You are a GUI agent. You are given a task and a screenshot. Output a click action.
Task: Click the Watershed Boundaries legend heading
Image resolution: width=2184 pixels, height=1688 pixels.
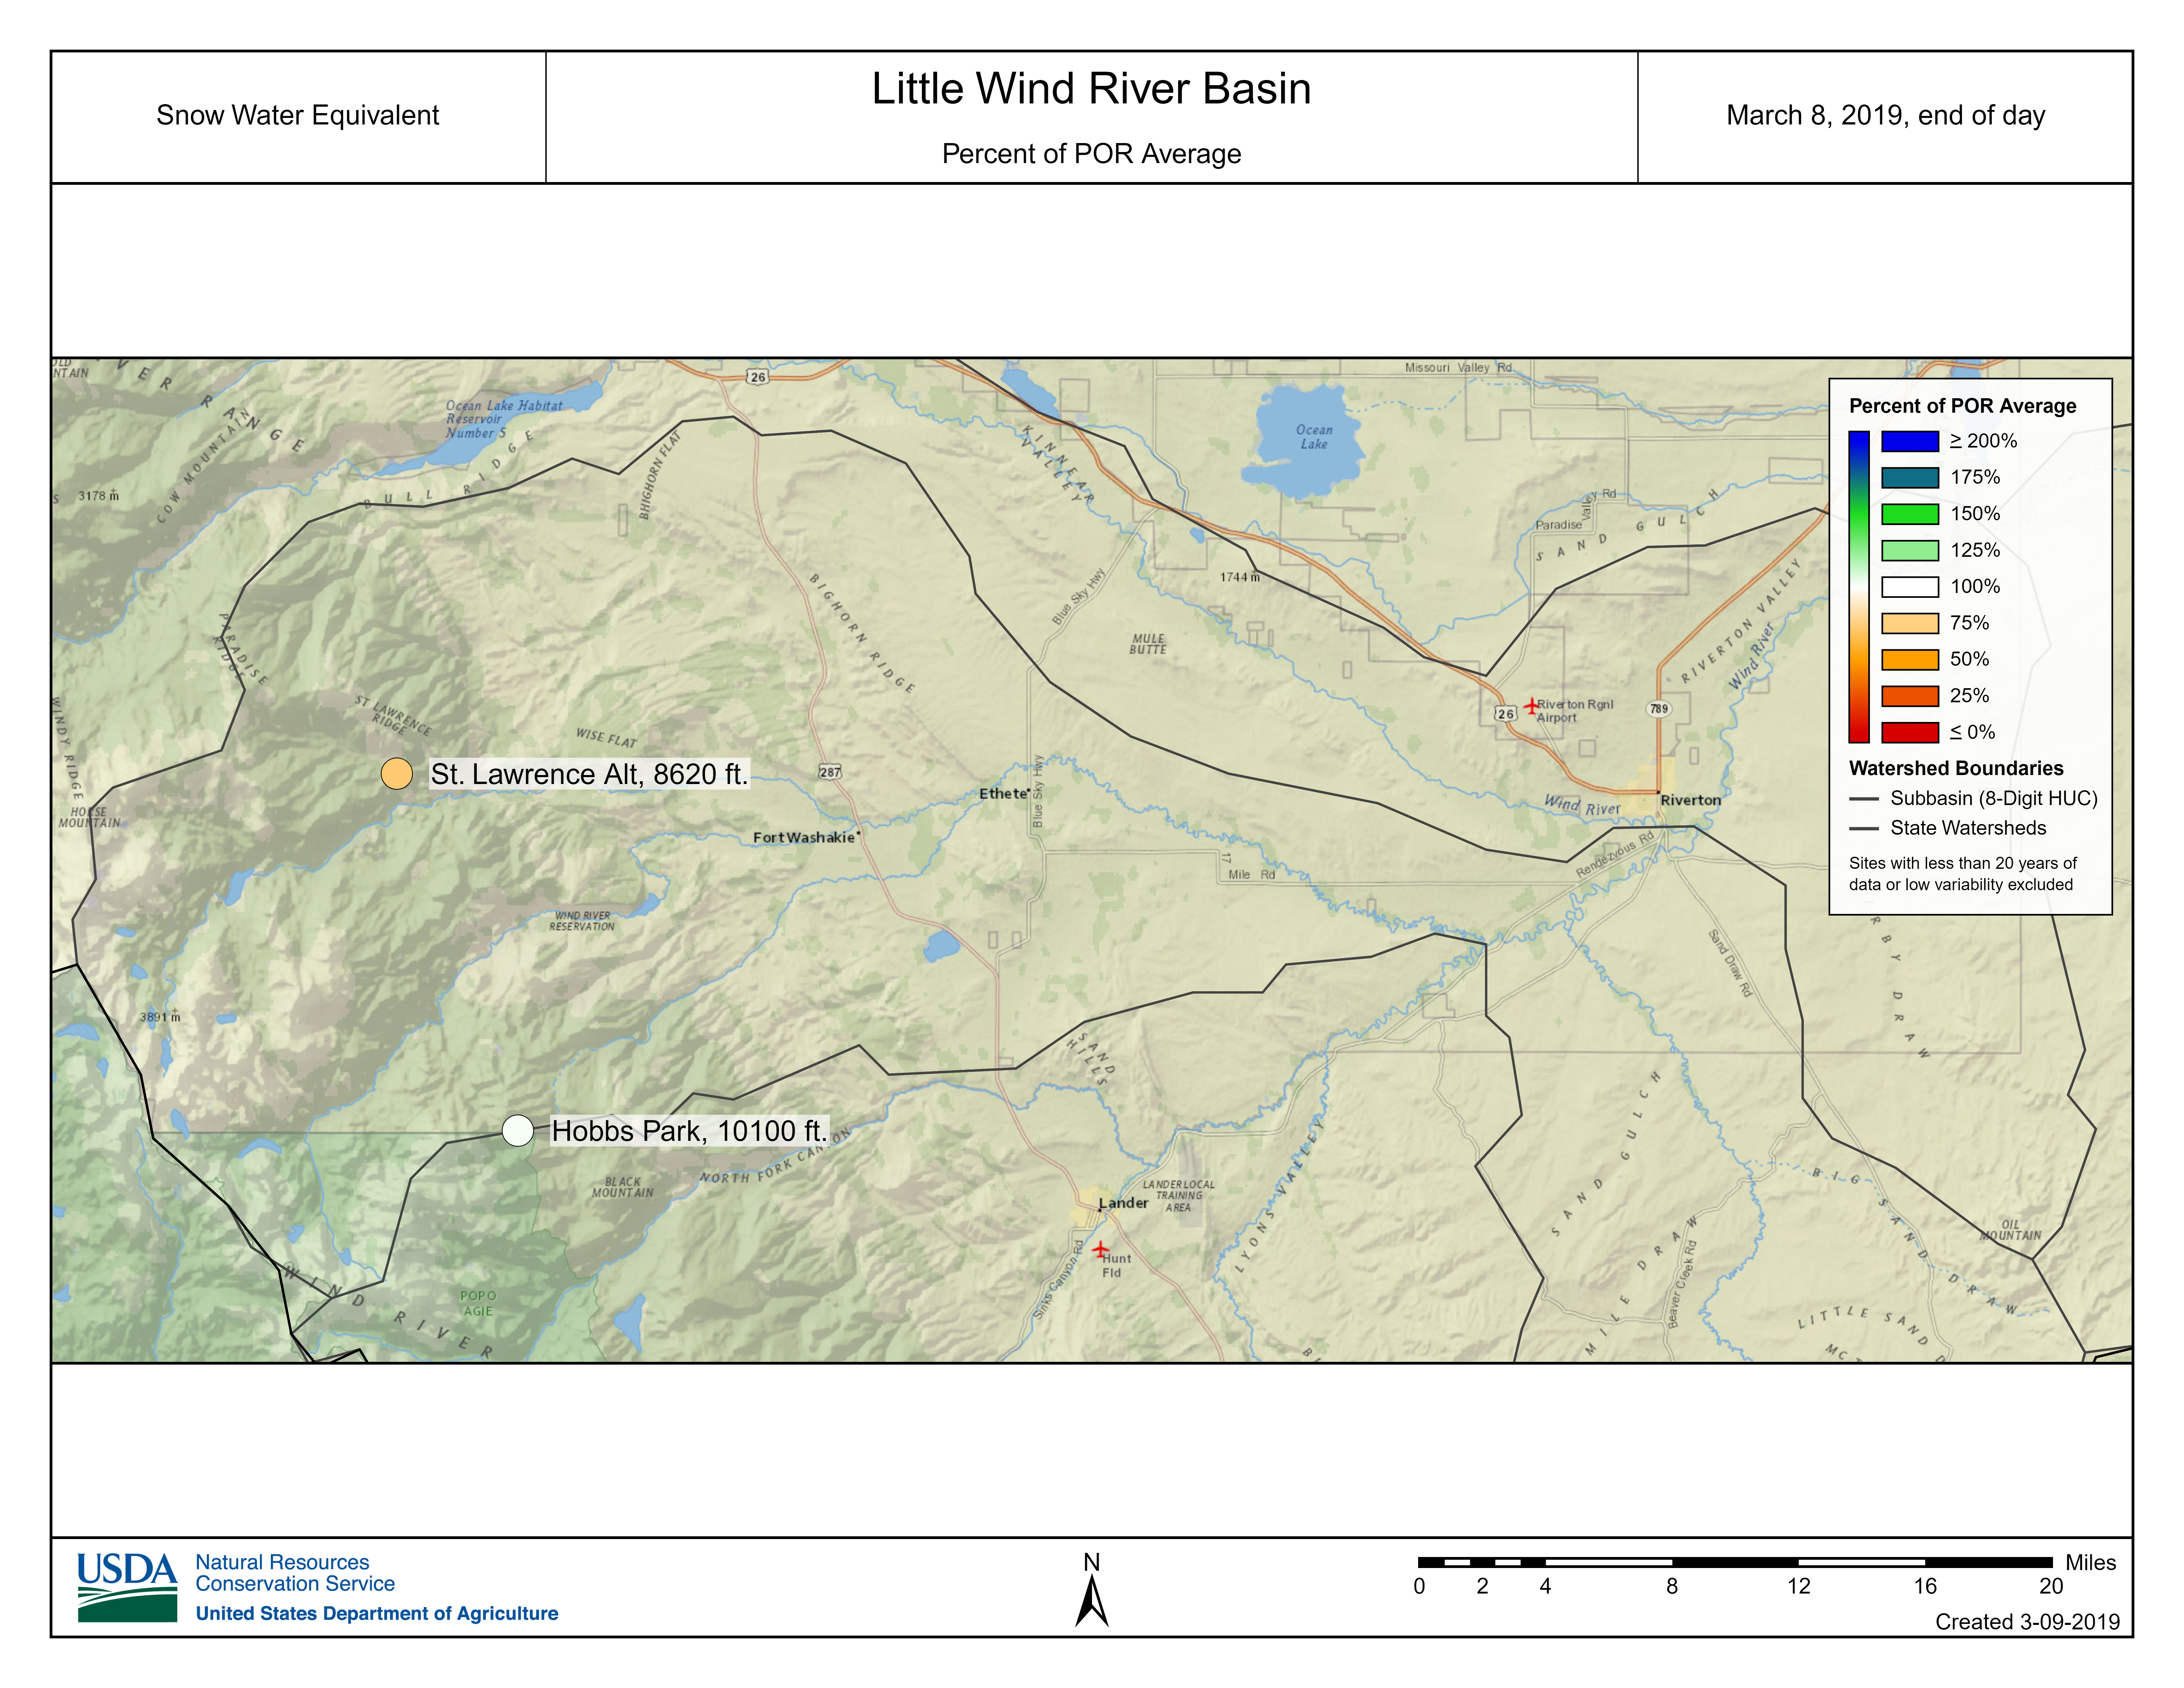[1956, 768]
